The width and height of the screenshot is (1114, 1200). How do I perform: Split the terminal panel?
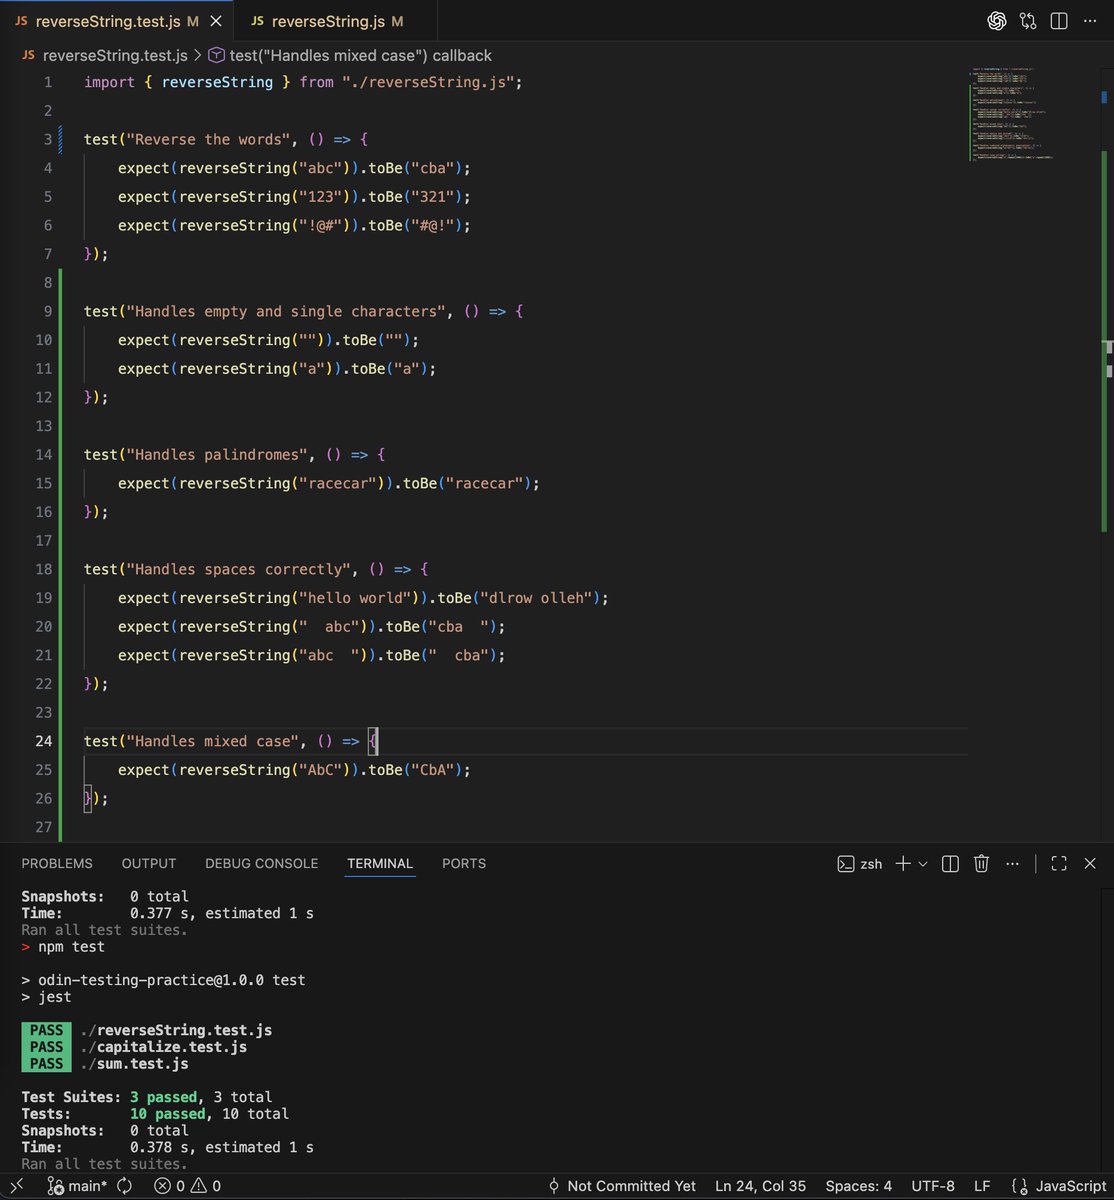[x=949, y=863]
